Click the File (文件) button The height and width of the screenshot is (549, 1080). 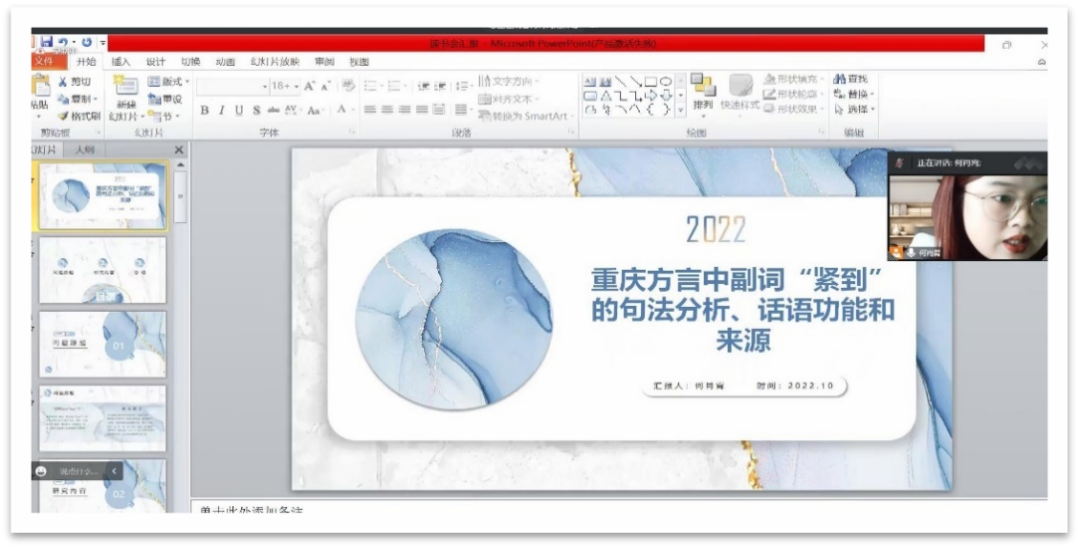pyautogui.click(x=43, y=61)
